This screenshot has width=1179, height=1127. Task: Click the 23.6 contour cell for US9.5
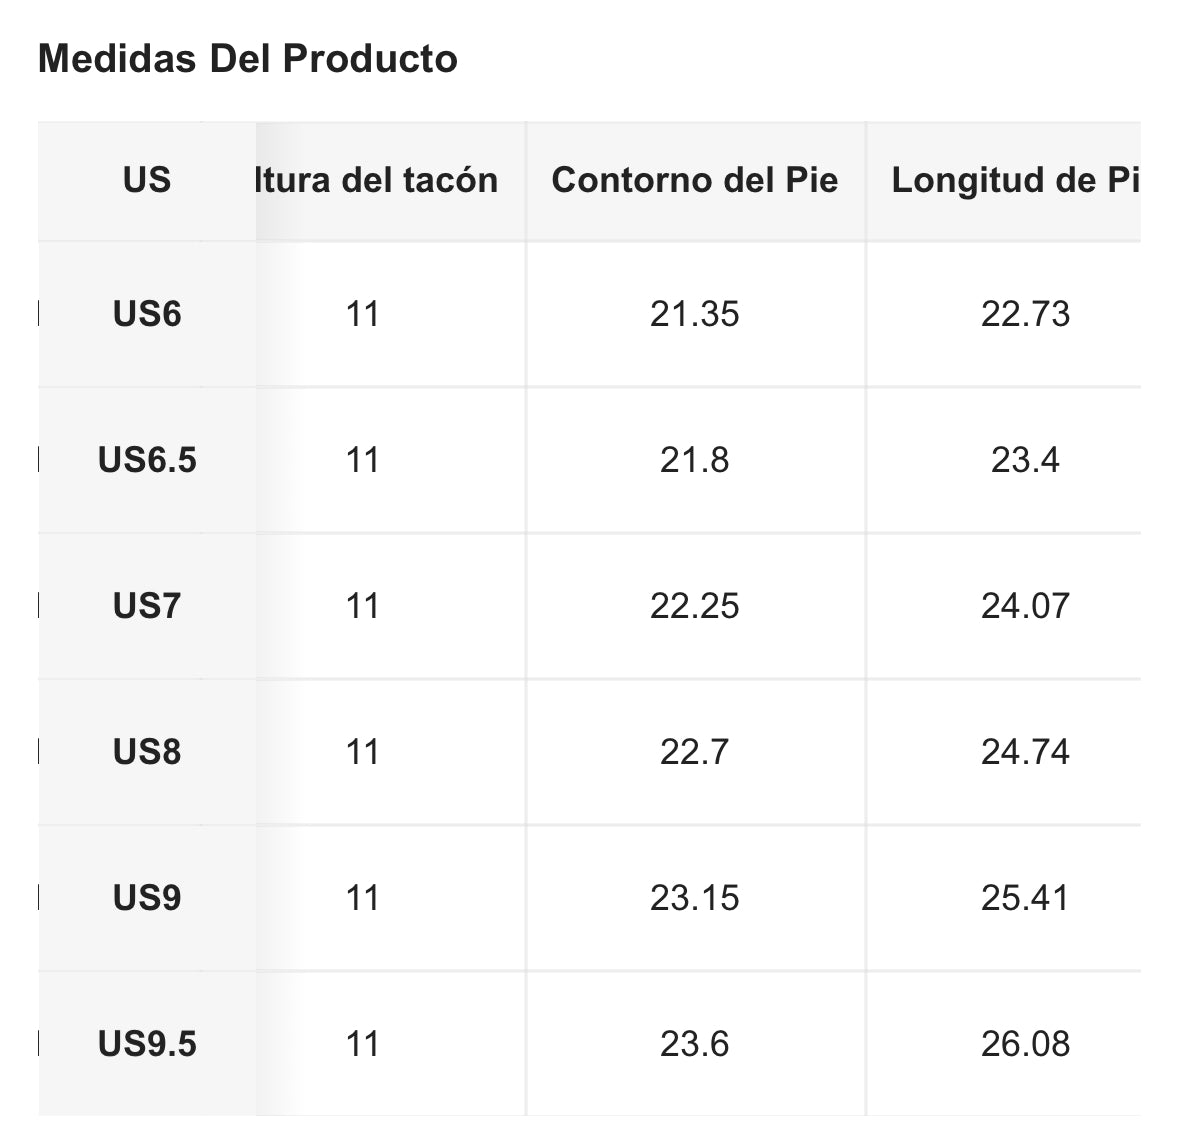tap(695, 1044)
